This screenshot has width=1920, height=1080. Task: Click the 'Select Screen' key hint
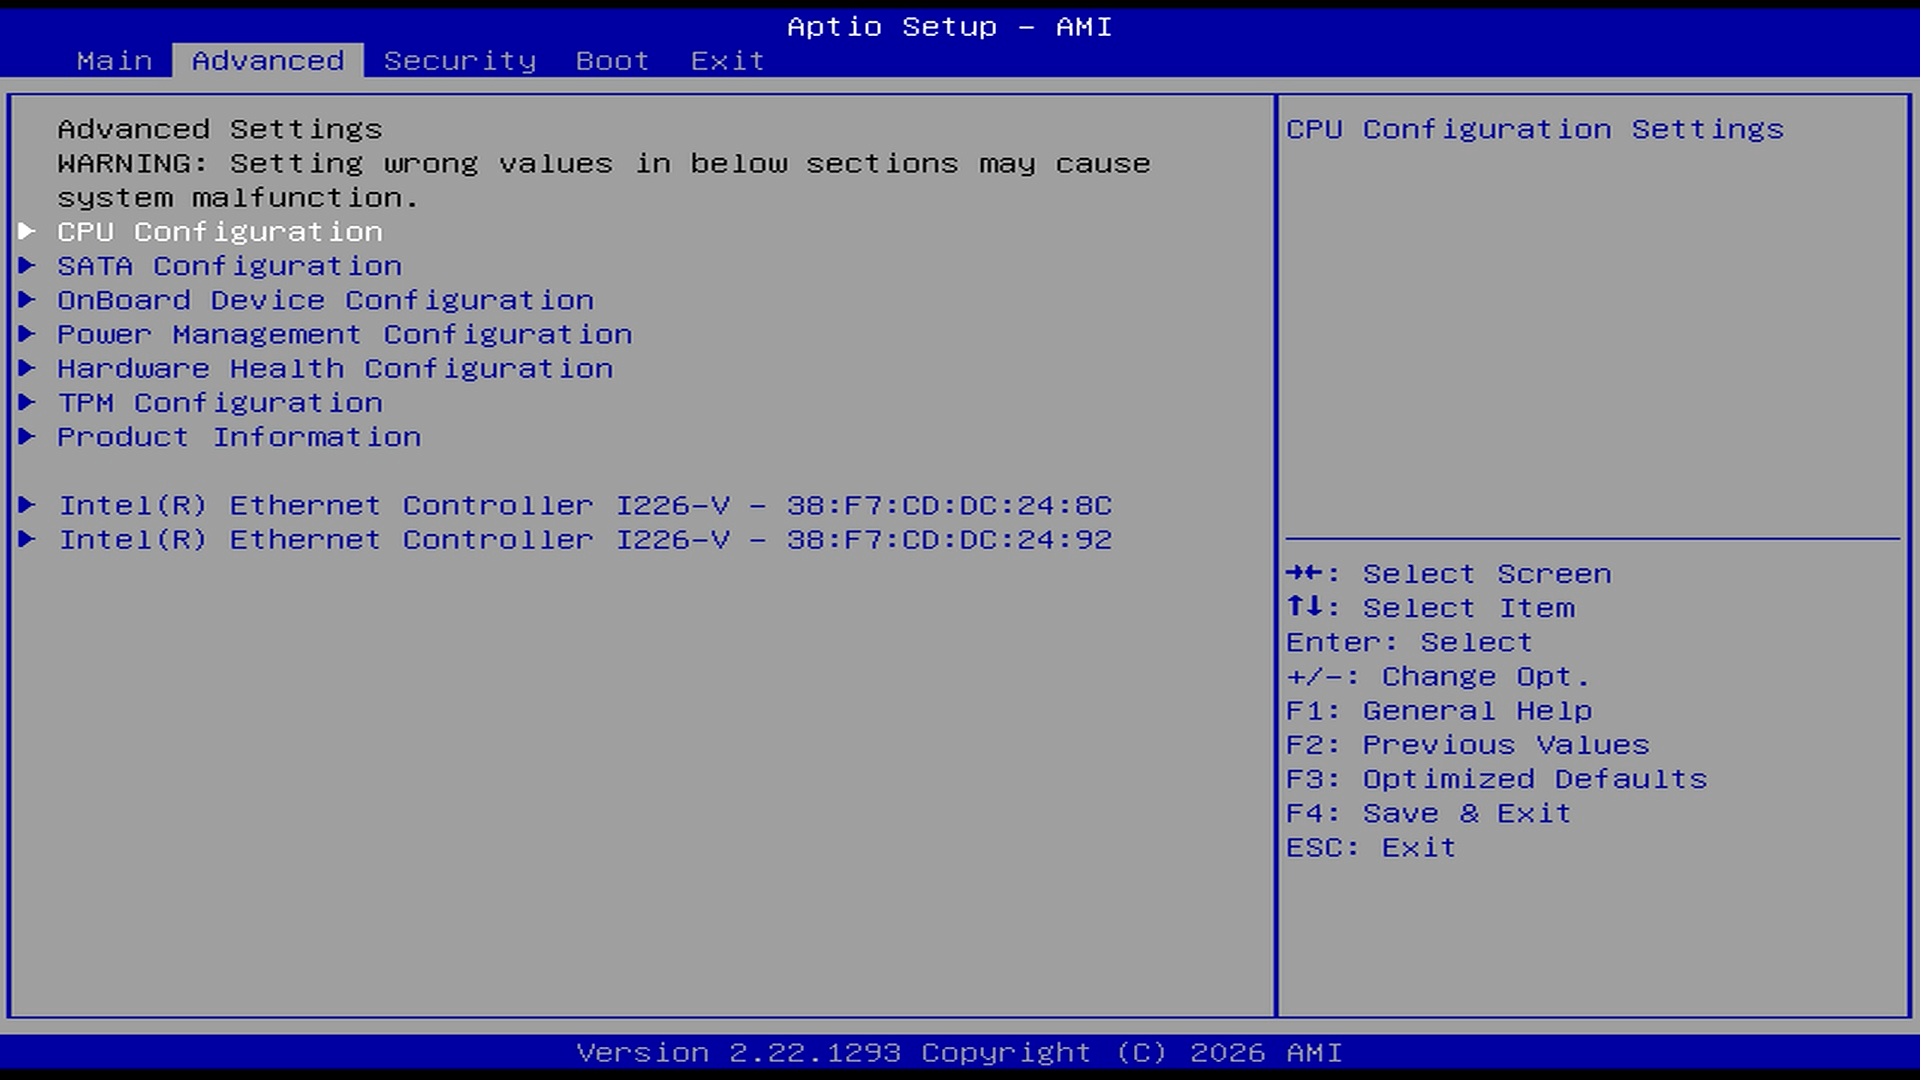[1449, 574]
